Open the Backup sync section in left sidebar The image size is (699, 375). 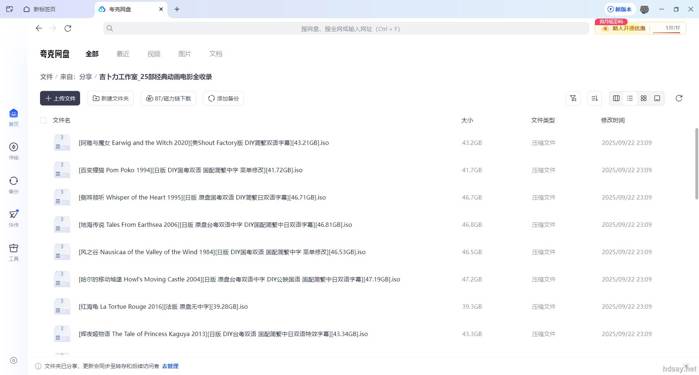(14, 185)
